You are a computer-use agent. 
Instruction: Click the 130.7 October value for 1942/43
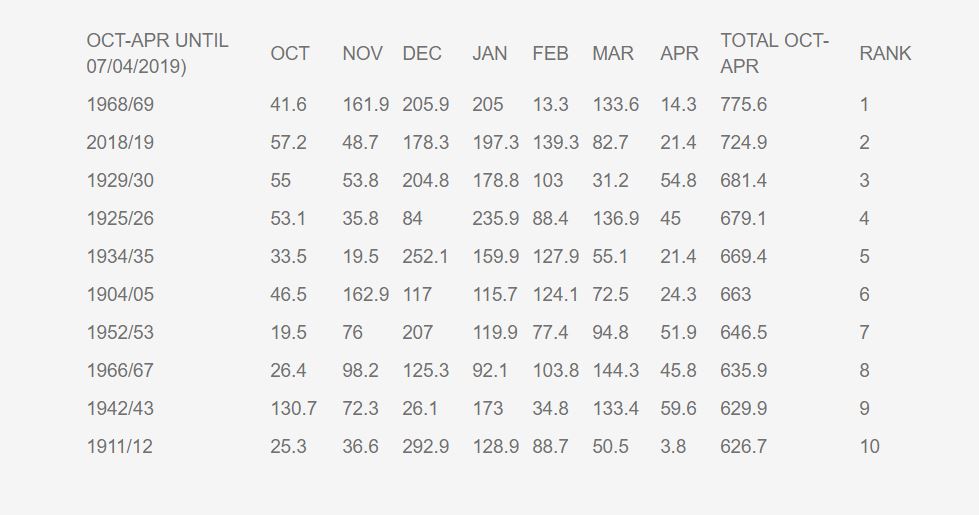click(x=293, y=409)
